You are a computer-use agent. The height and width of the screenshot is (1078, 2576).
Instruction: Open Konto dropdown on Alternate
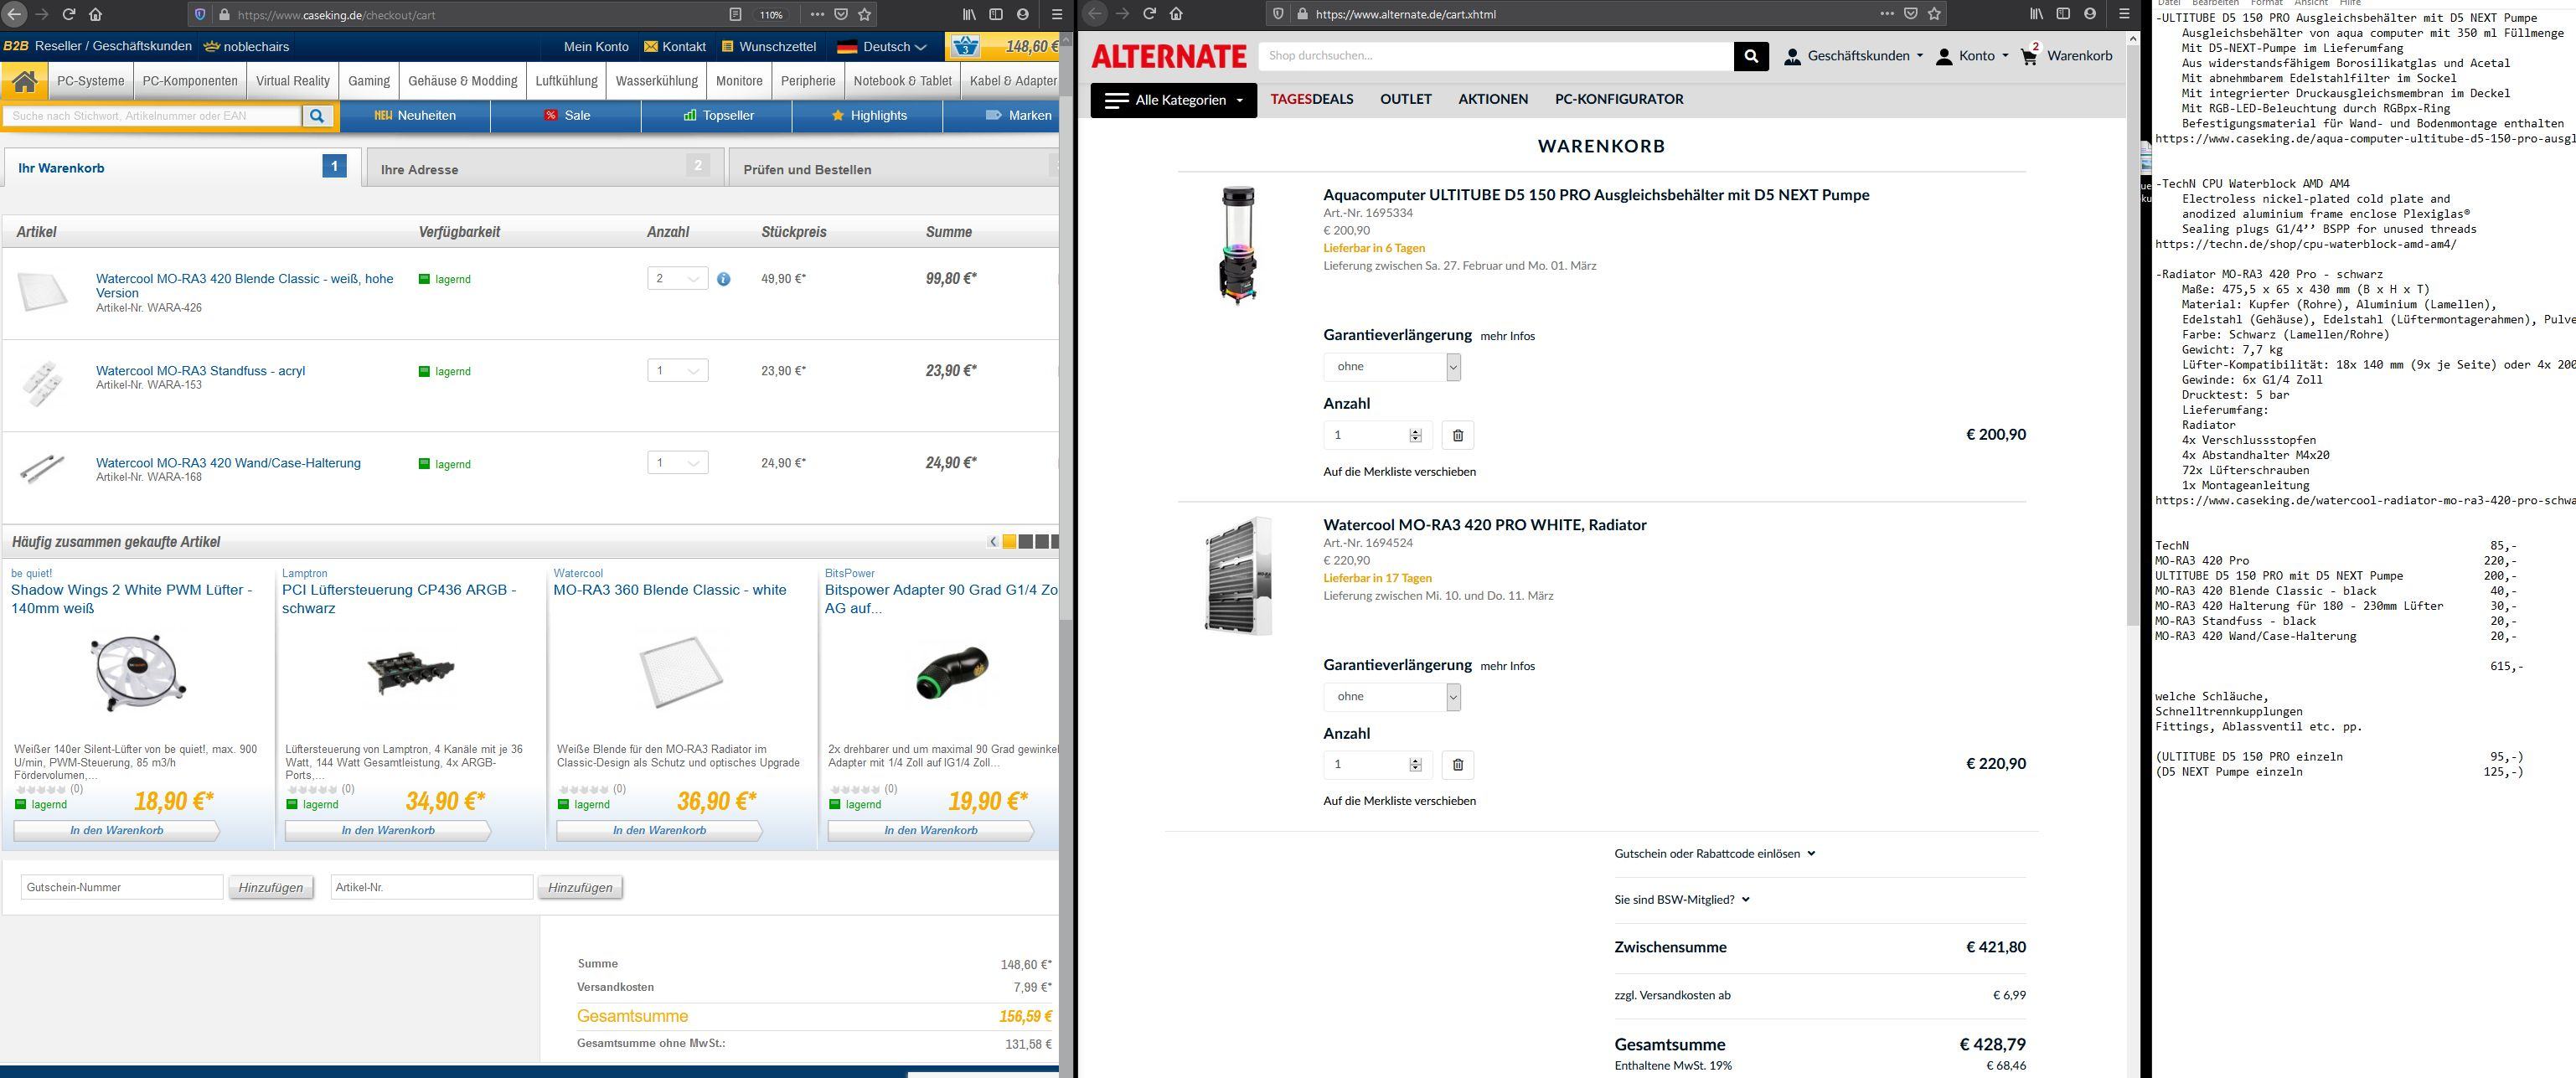pos(1971,56)
